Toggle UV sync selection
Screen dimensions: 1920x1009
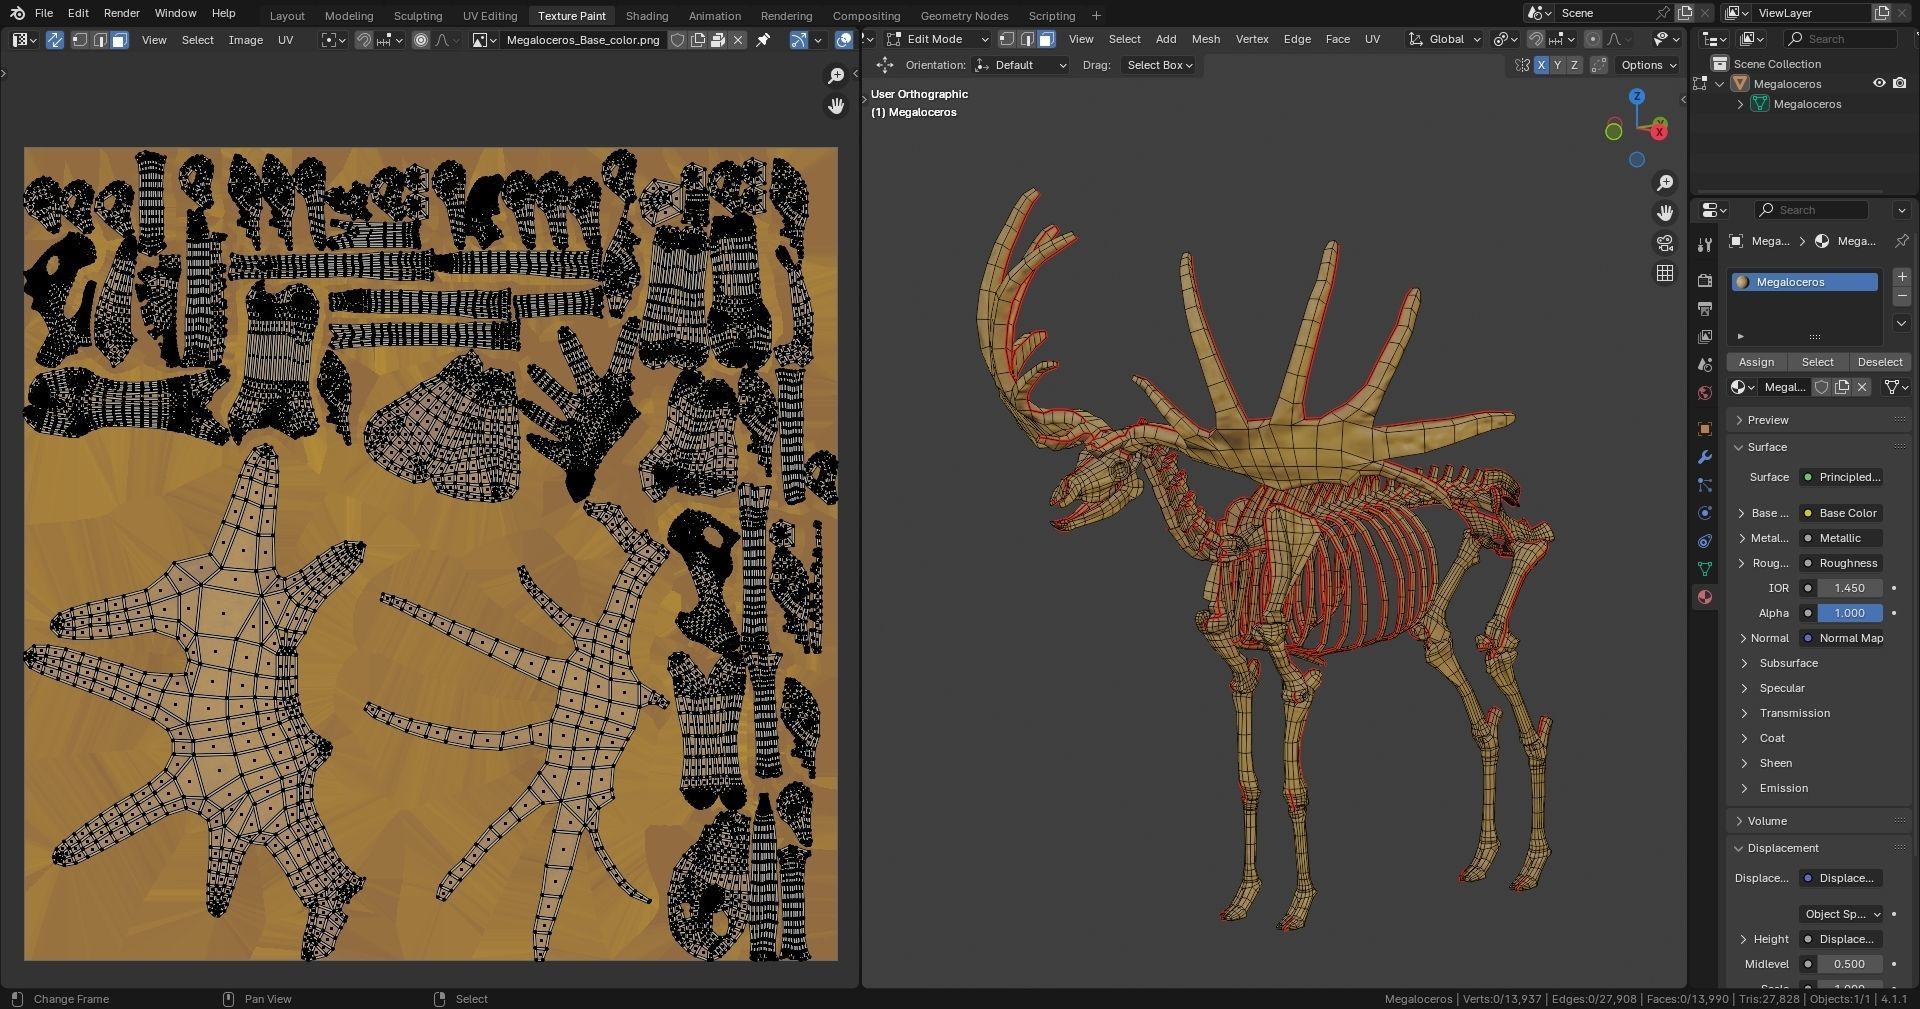[x=55, y=40]
